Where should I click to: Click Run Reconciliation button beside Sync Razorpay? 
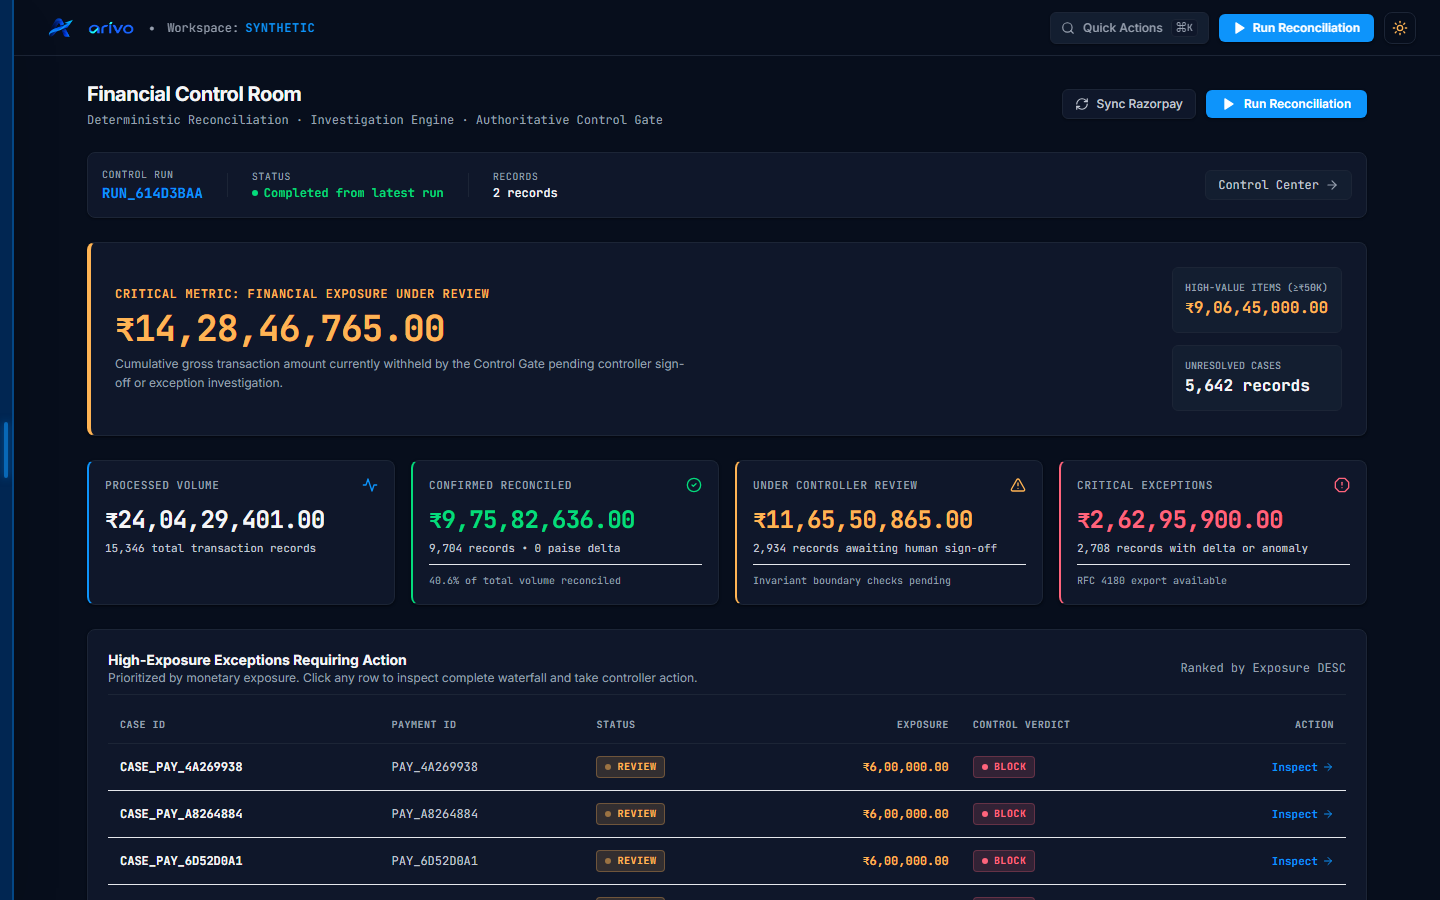pyautogui.click(x=1286, y=104)
